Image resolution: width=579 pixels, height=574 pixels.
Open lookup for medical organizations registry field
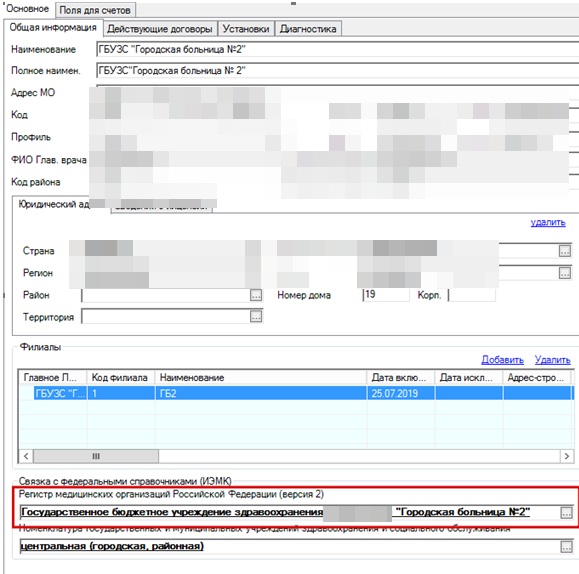566,512
